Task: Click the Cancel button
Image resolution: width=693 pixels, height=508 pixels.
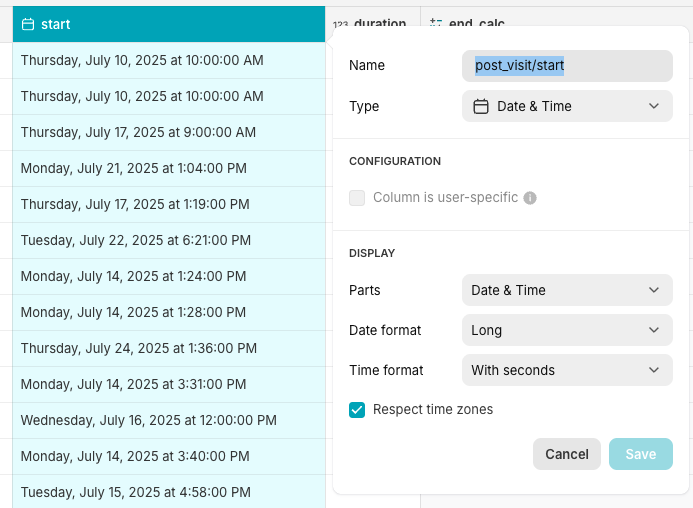Action: click(x=567, y=454)
